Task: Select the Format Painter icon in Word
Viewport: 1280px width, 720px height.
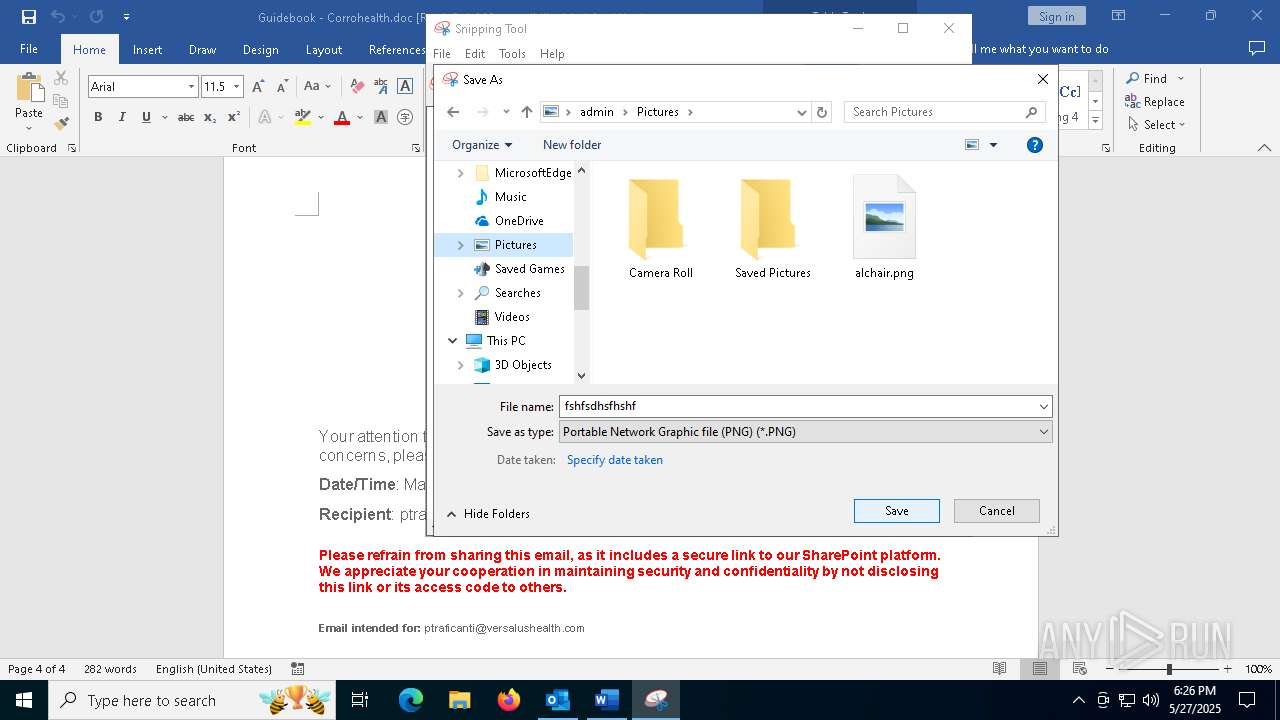Action: (61, 123)
